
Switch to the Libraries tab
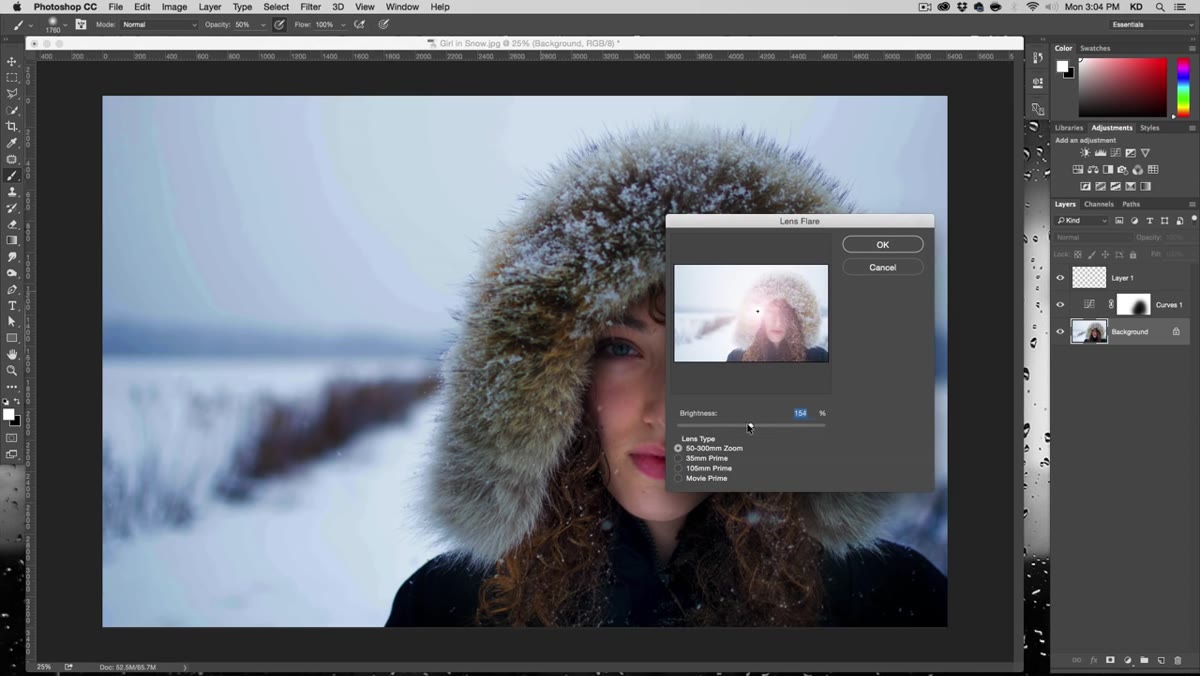(x=1069, y=128)
